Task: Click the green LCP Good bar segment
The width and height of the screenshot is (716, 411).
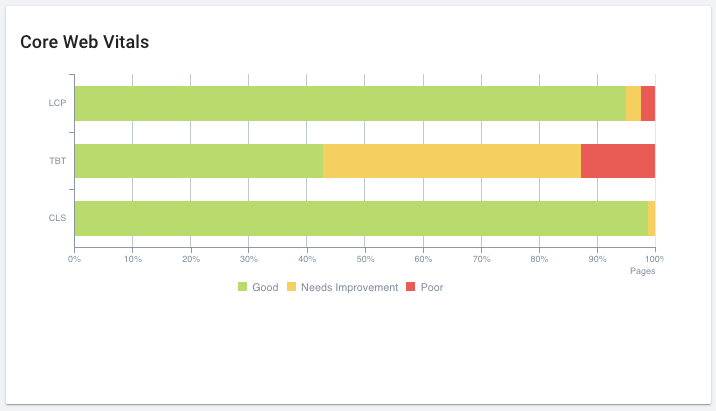Action: (350, 103)
